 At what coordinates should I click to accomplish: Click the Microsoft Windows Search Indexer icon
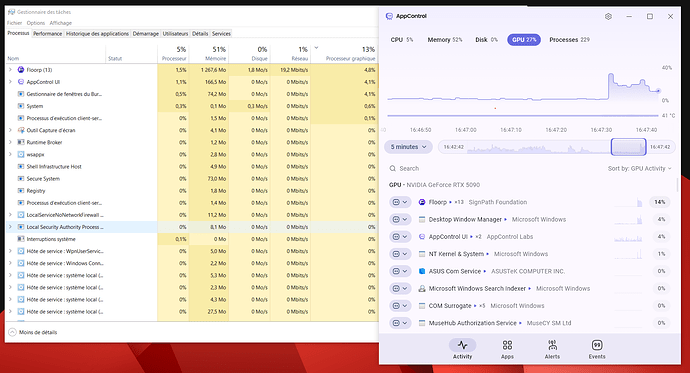tap(422, 289)
